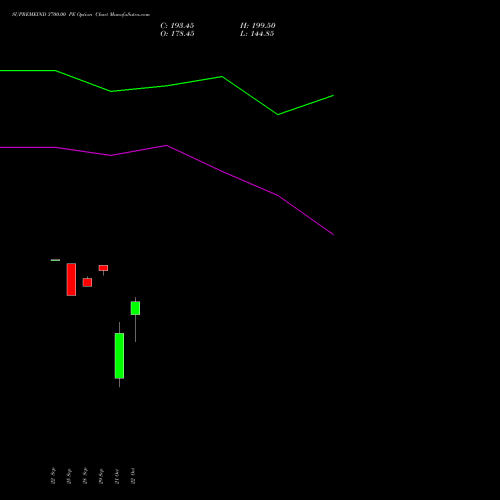Select the tall red candlestick for 23 Sep
This screenshot has height=500, width=500.
(71, 279)
